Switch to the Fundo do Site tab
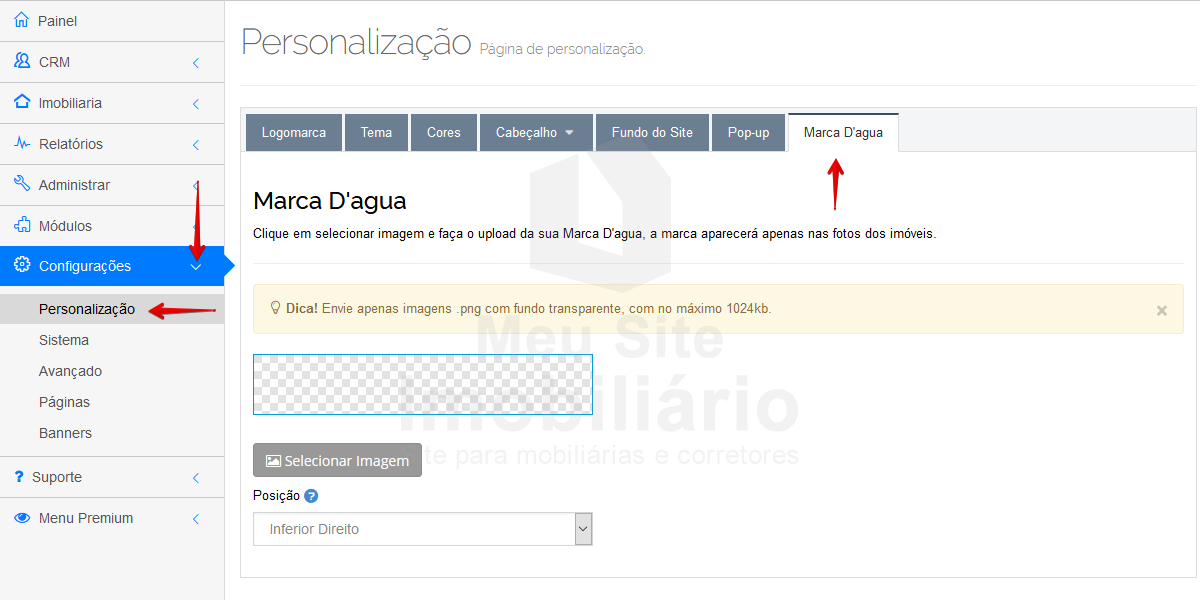Screen dimensions: 1200x600 tap(652, 133)
